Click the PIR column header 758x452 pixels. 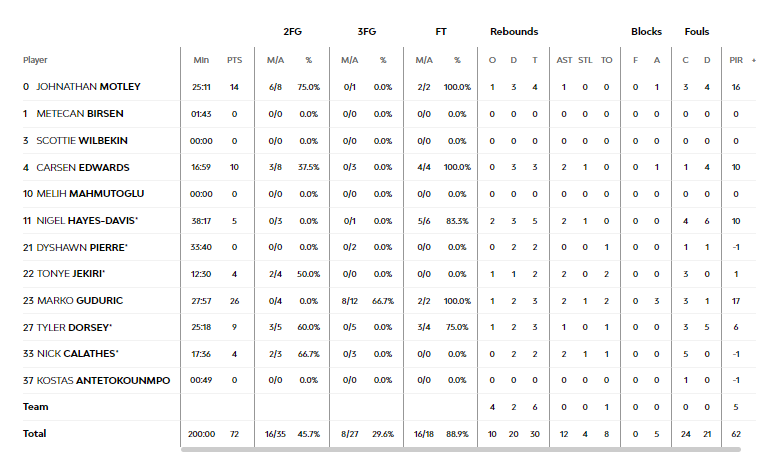click(x=736, y=60)
